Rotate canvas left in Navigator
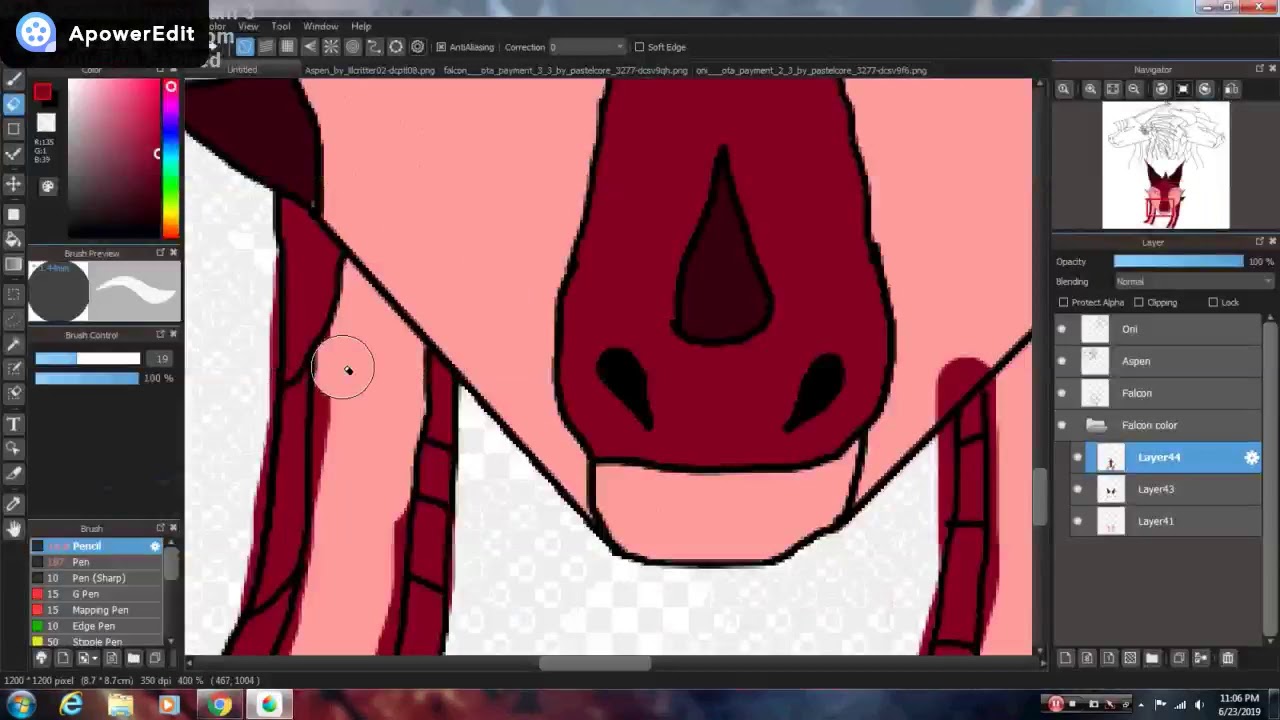1280x720 pixels. coord(1161,89)
